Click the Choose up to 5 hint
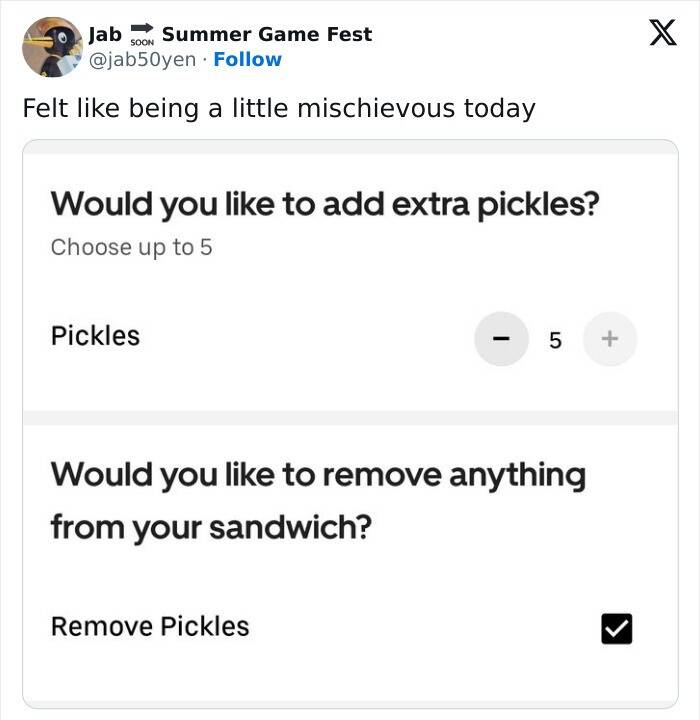 point(131,247)
